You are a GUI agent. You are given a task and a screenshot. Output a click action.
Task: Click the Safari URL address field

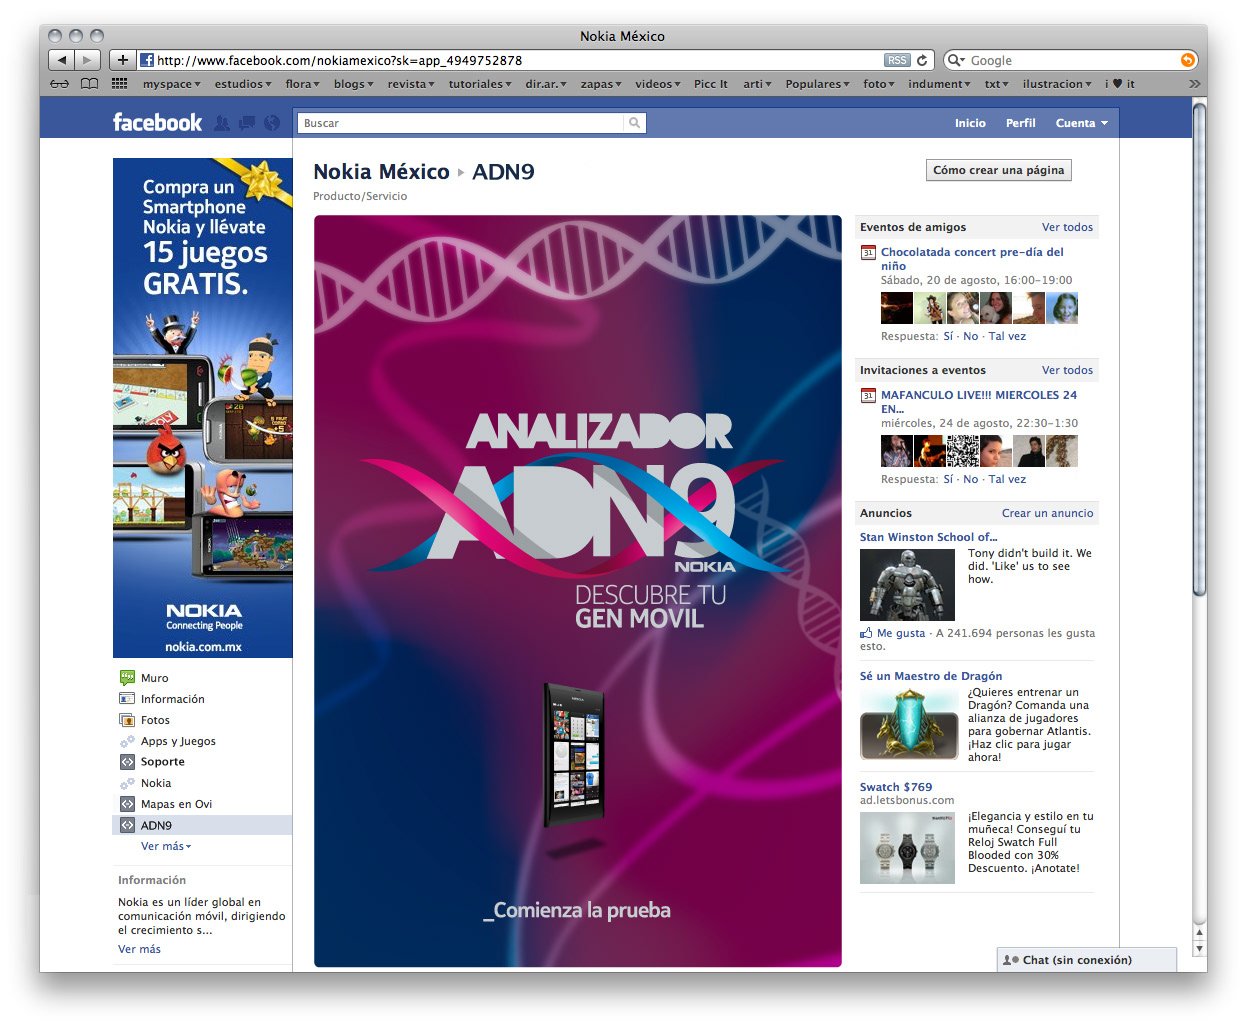click(518, 60)
